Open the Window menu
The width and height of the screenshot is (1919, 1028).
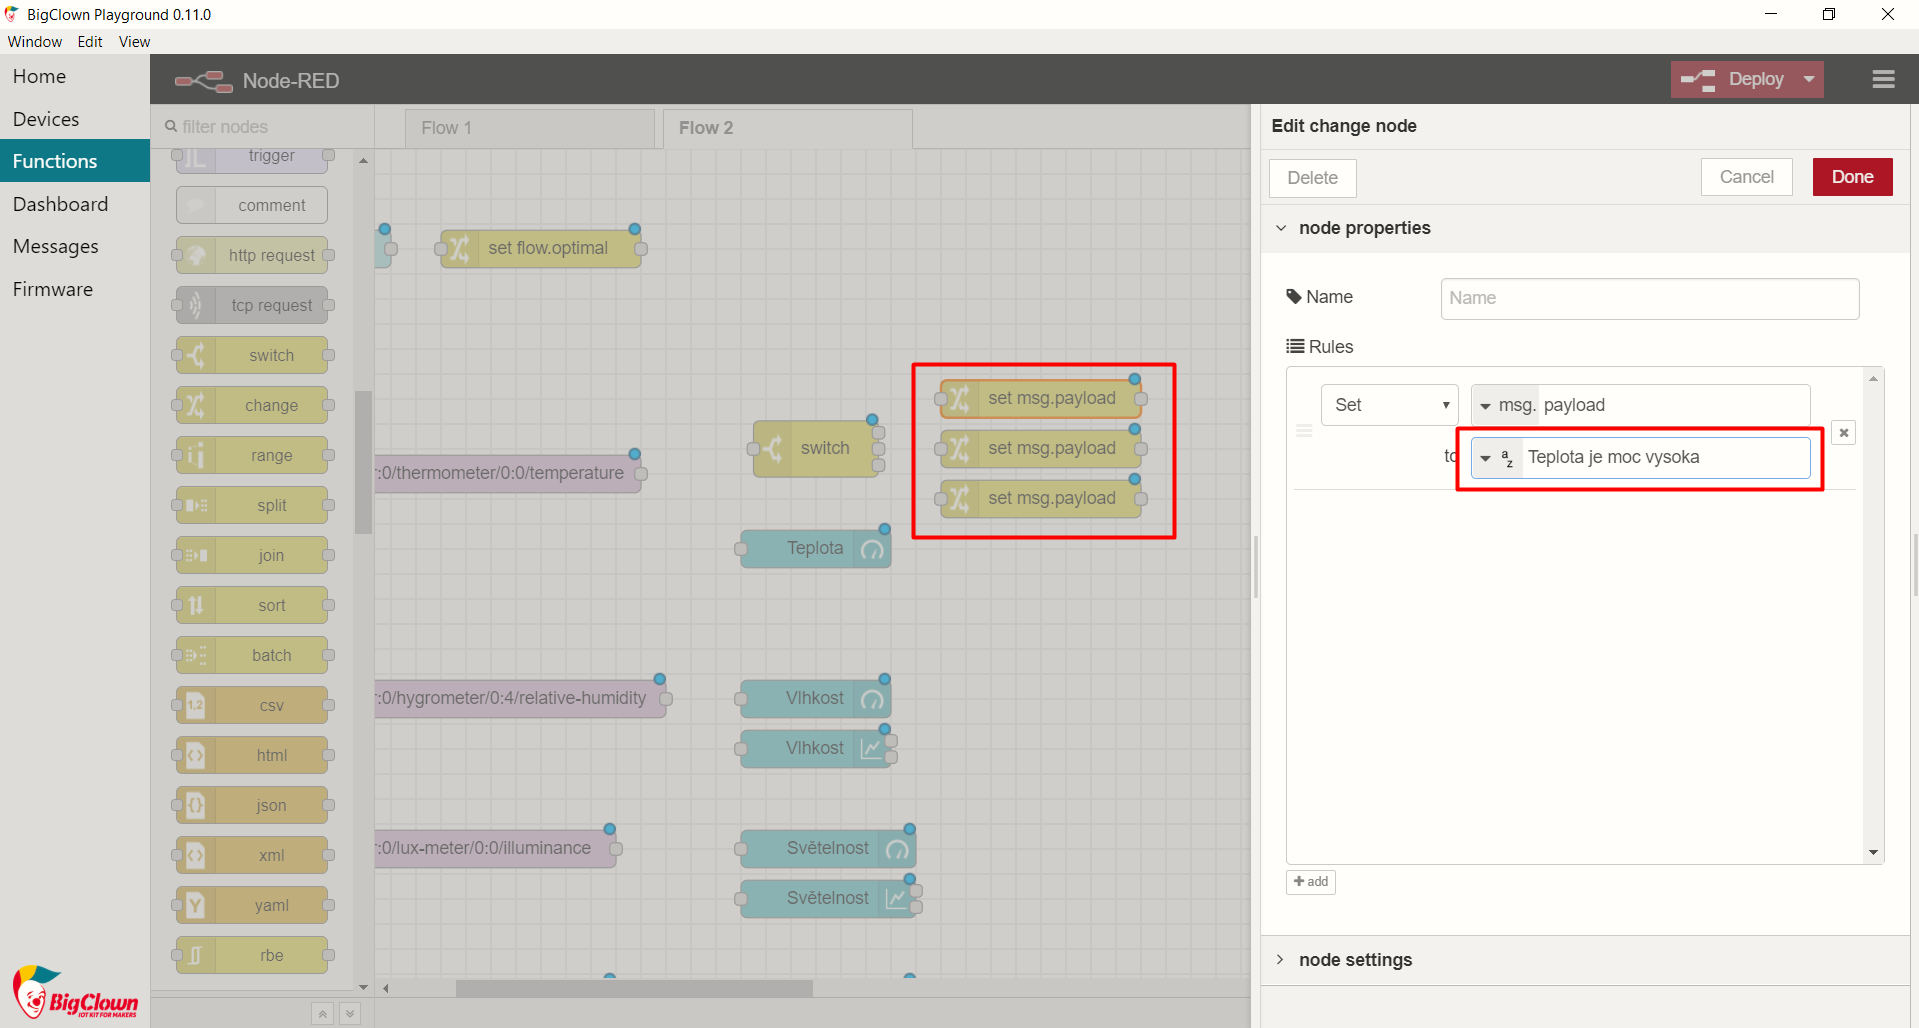[x=35, y=42]
